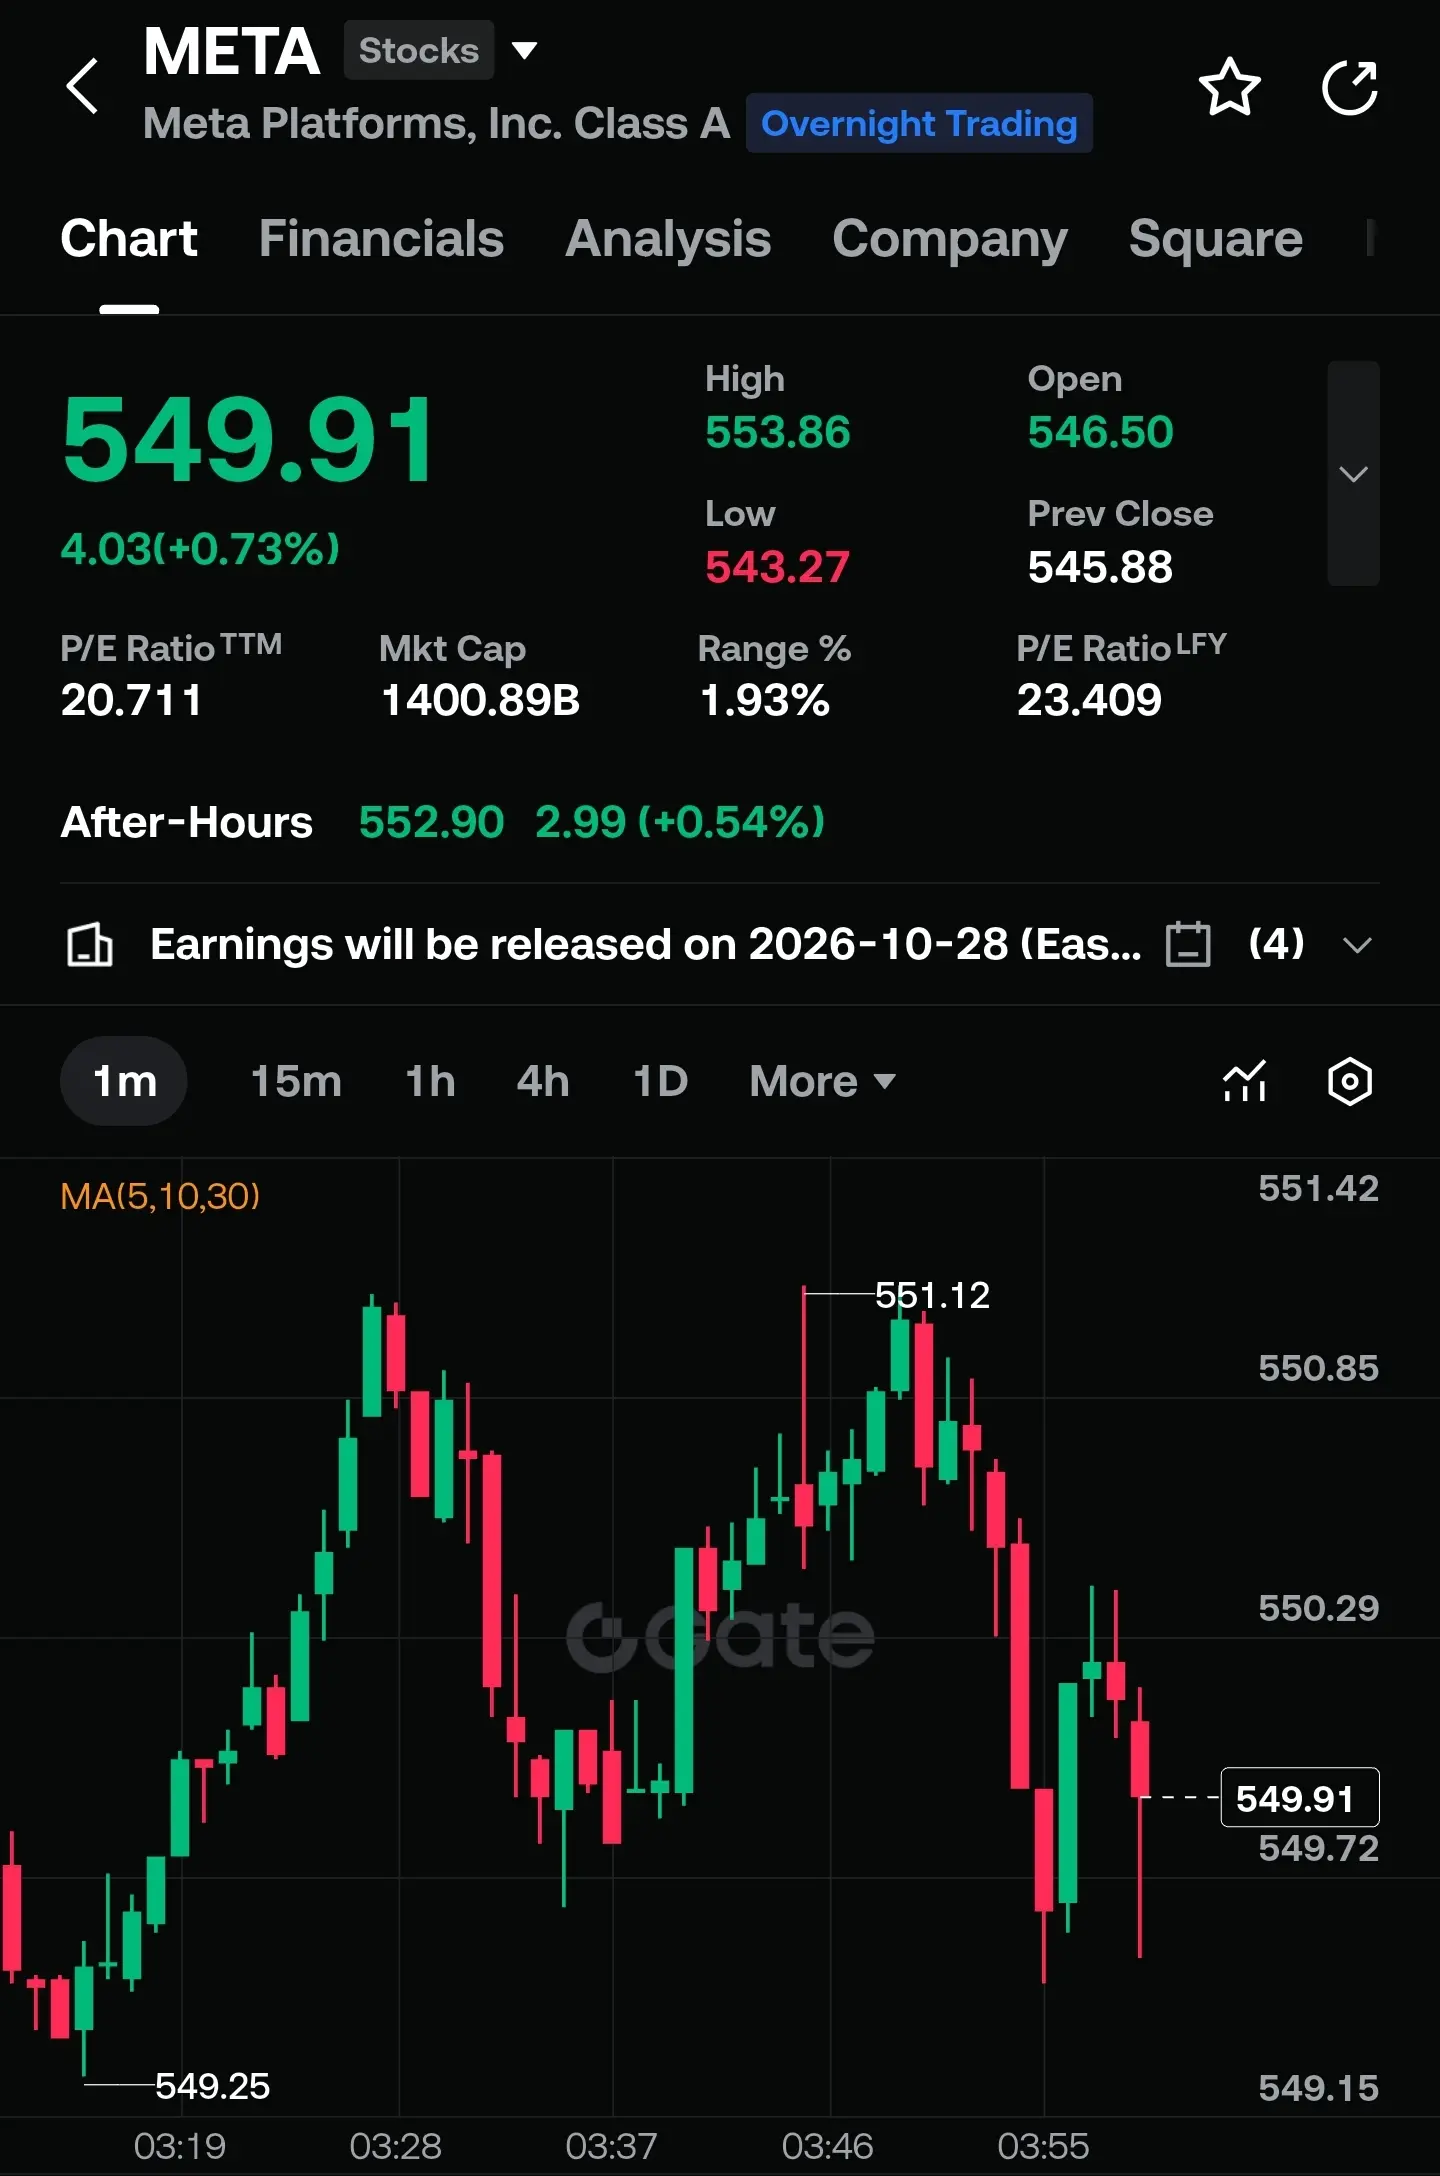This screenshot has width=1440, height=2176.
Task: Tap the 550.29 price axis label
Action: tap(1318, 1608)
